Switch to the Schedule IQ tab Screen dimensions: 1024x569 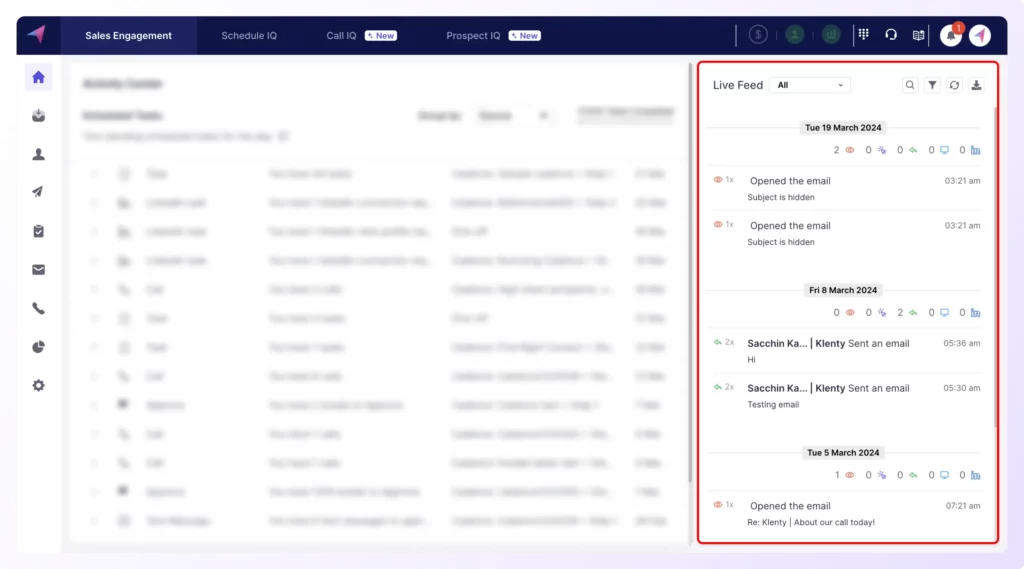pos(249,35)
